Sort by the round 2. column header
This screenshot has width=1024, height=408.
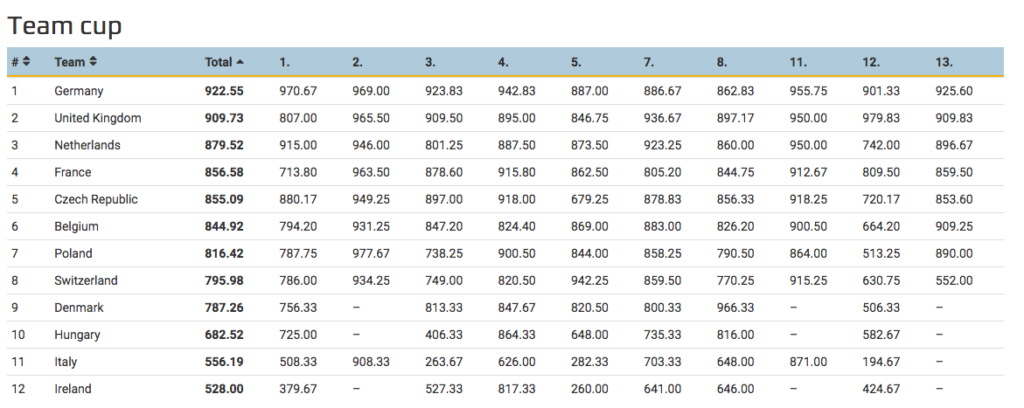tap(358, 62)
